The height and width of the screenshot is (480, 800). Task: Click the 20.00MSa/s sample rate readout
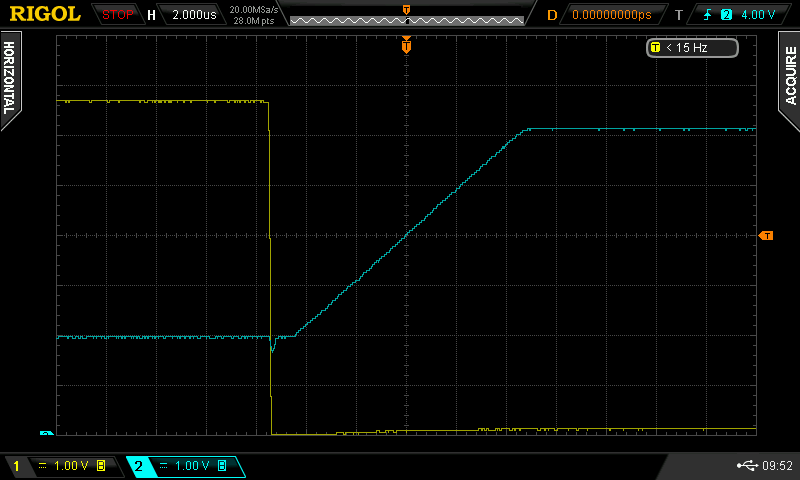click(x=254, y=10)
